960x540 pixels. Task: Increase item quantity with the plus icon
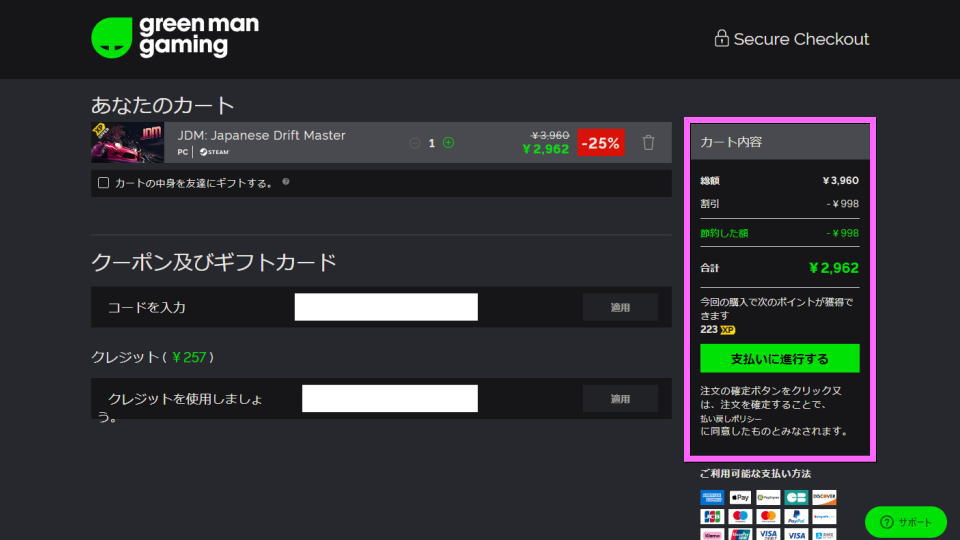(x=448, y=143)
